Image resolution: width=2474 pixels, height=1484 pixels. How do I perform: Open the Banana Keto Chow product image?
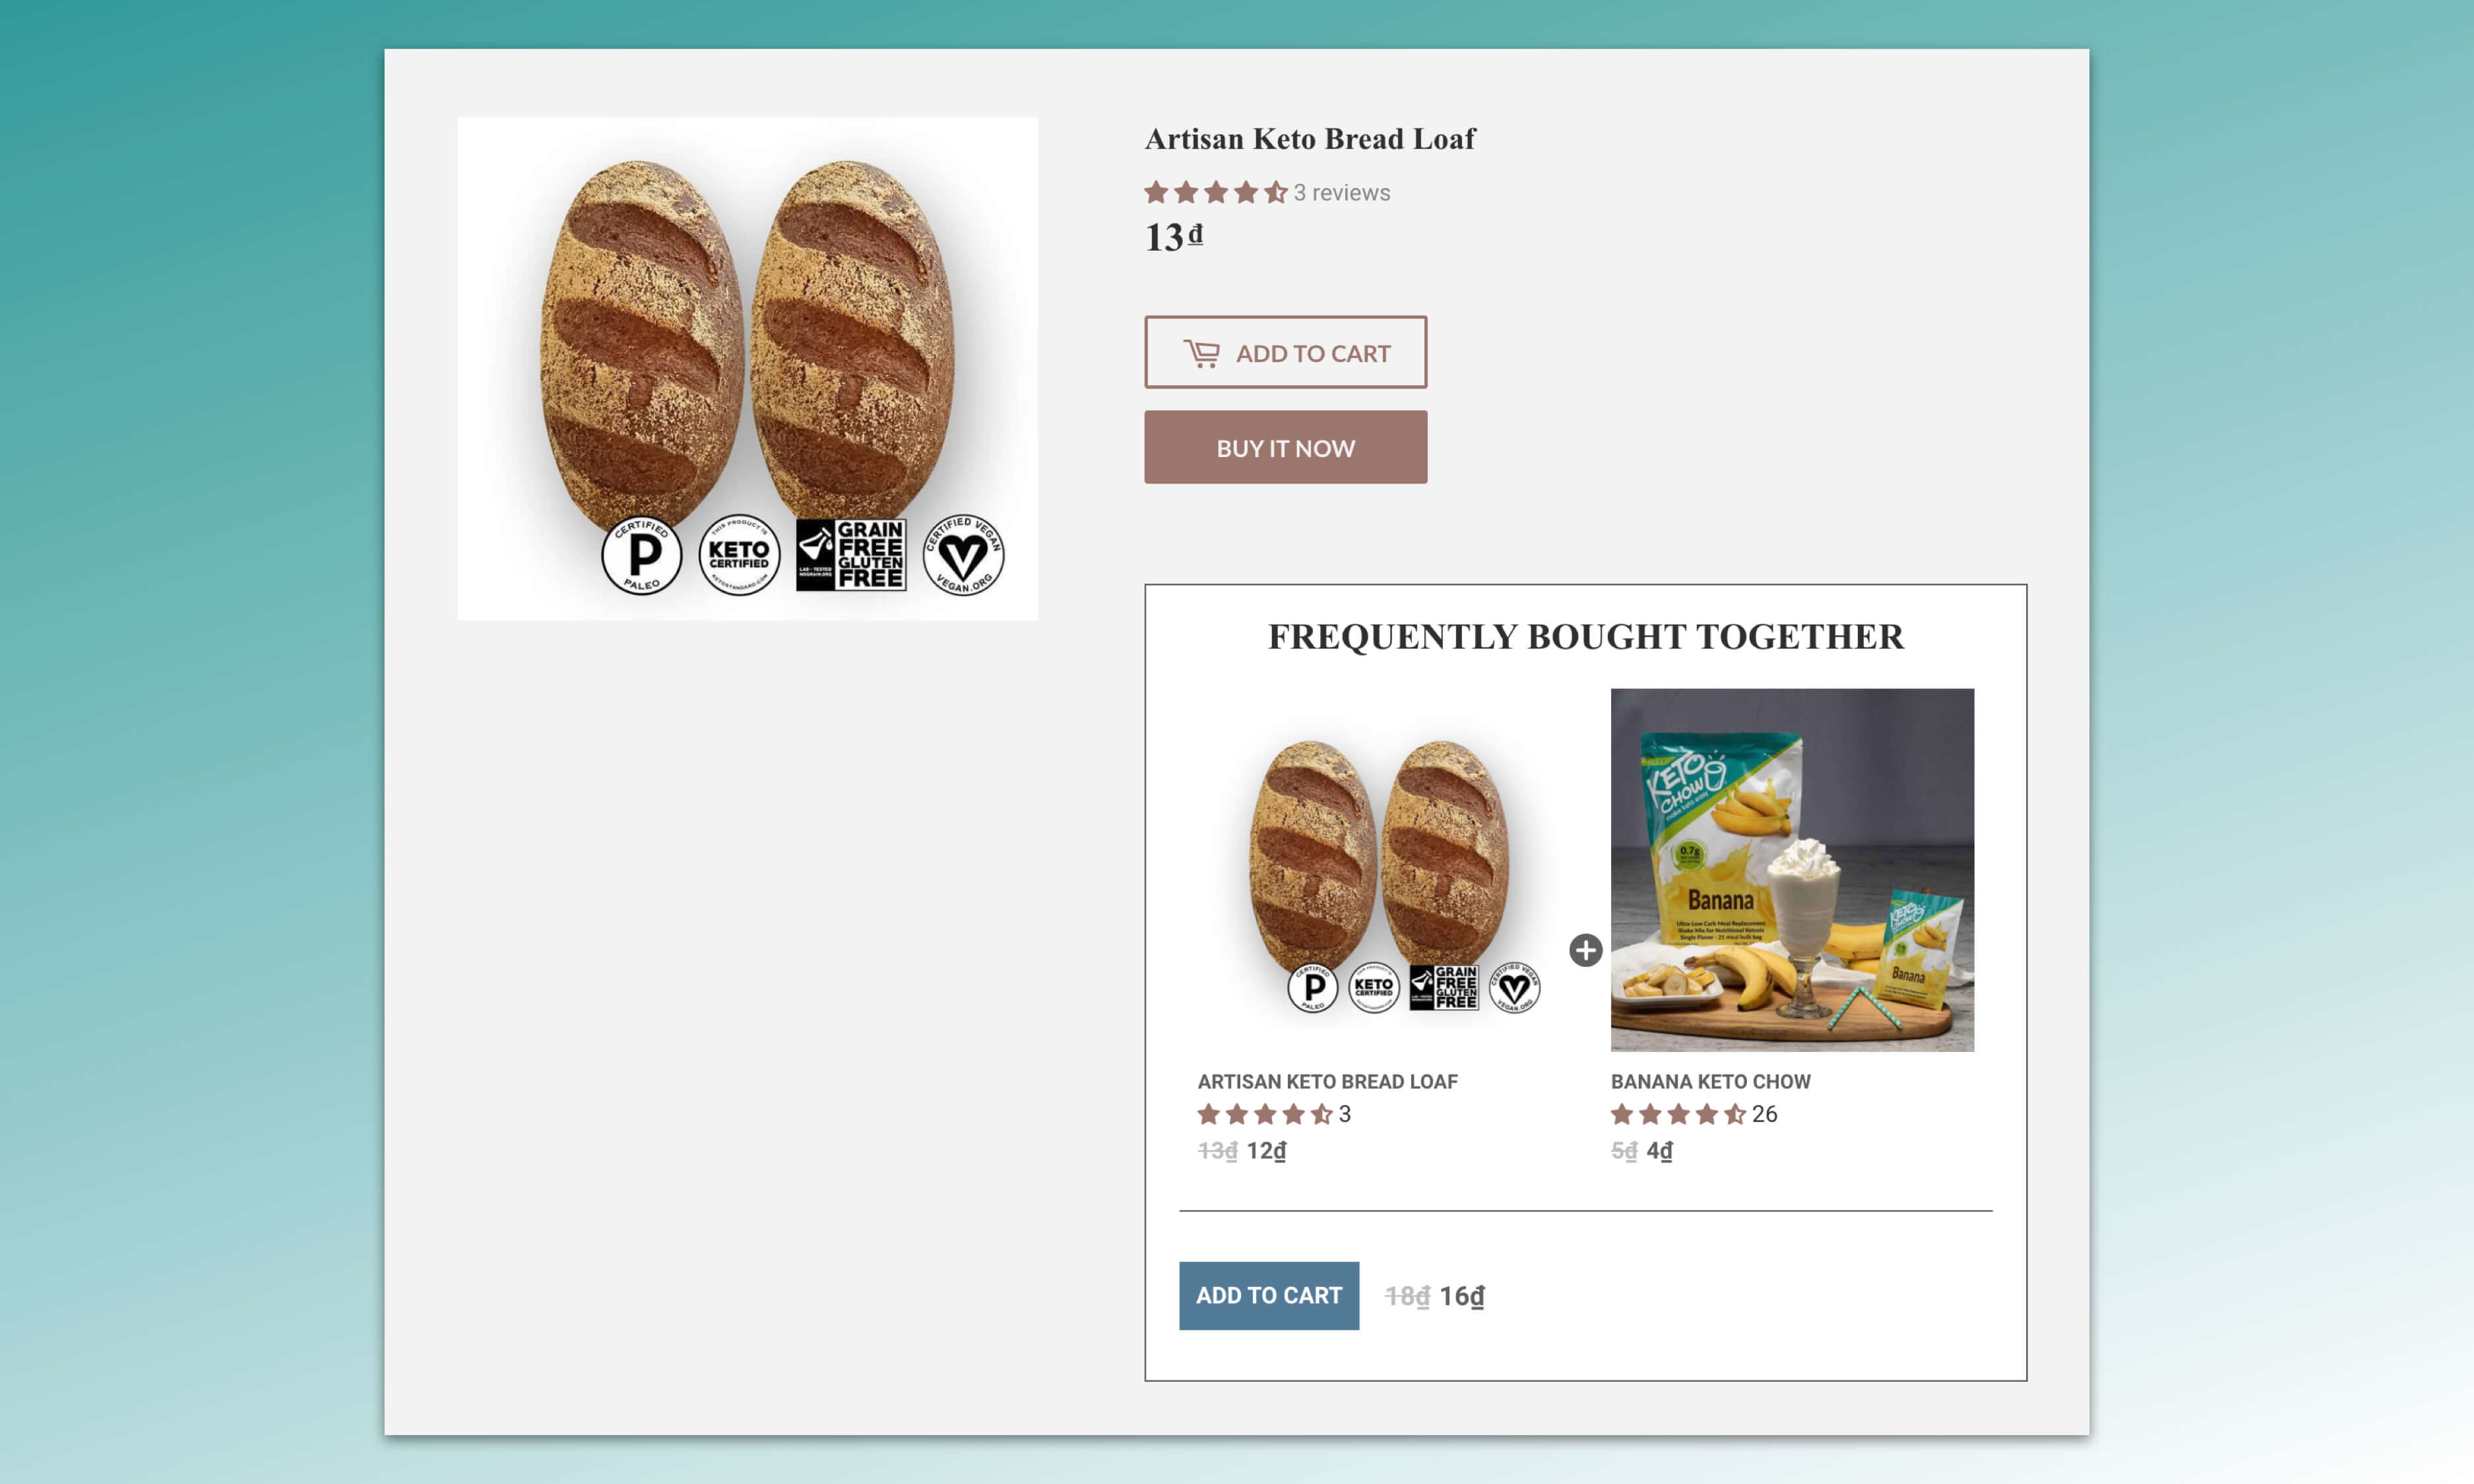tap(1791, 870)
